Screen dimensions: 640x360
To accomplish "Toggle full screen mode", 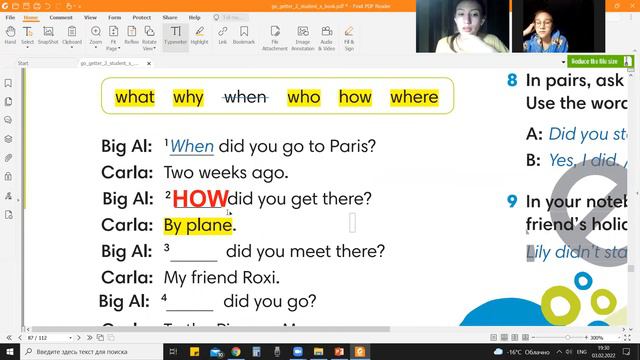I will (627, 338).
